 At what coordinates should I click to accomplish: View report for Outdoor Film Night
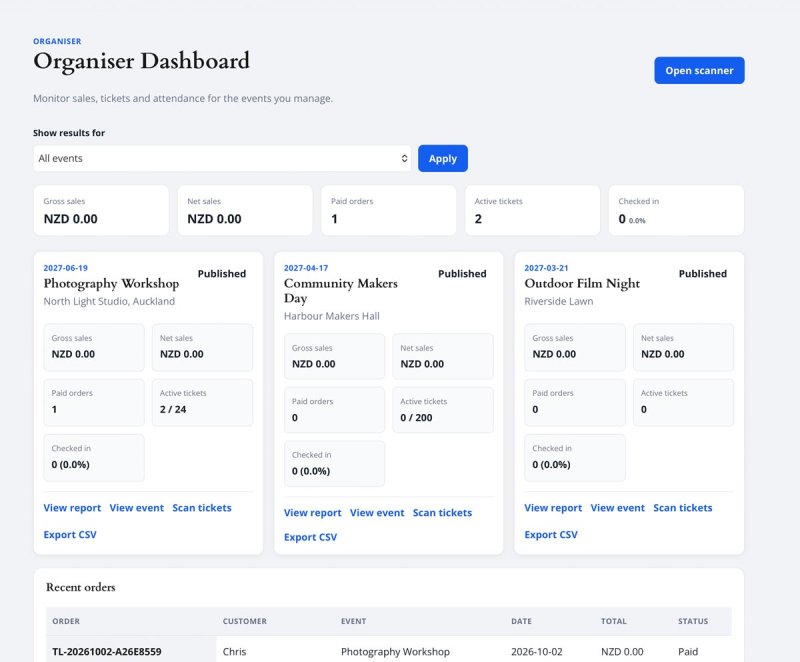point(553,508)
